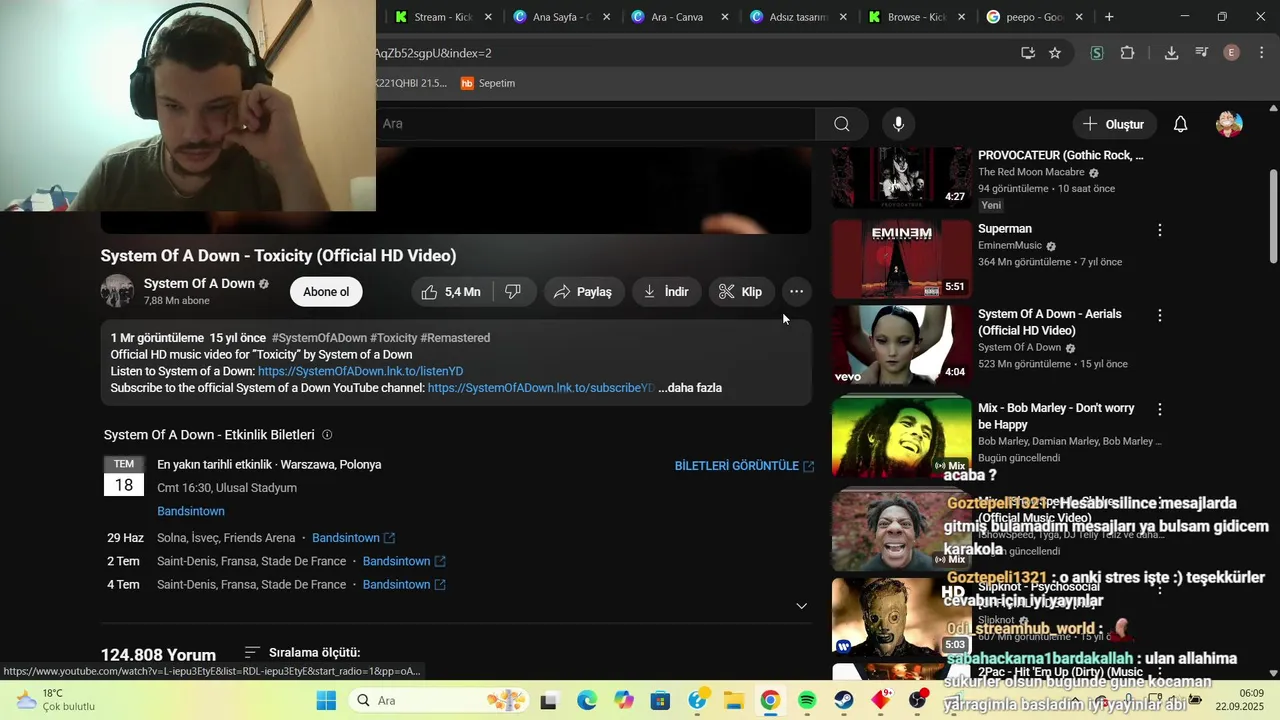This screenshot has height=720, width=1280.
Task: Expand description with ...daha fazla
Action: [690, 388]
